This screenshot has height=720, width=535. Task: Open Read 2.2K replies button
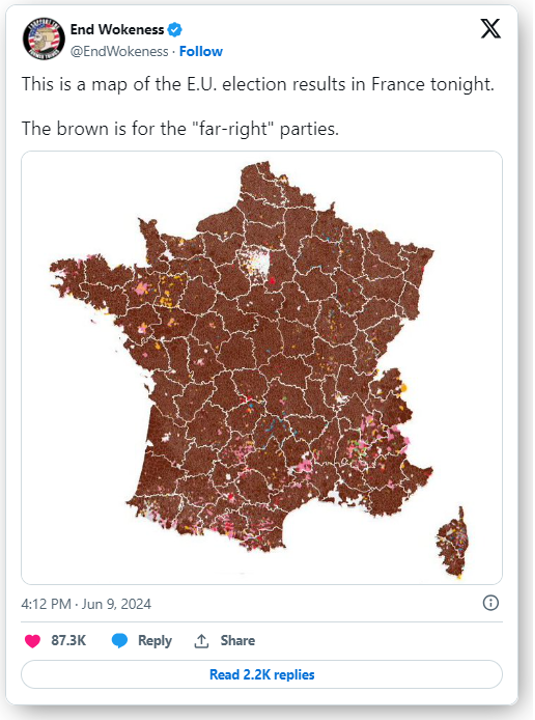pos(262,675)
